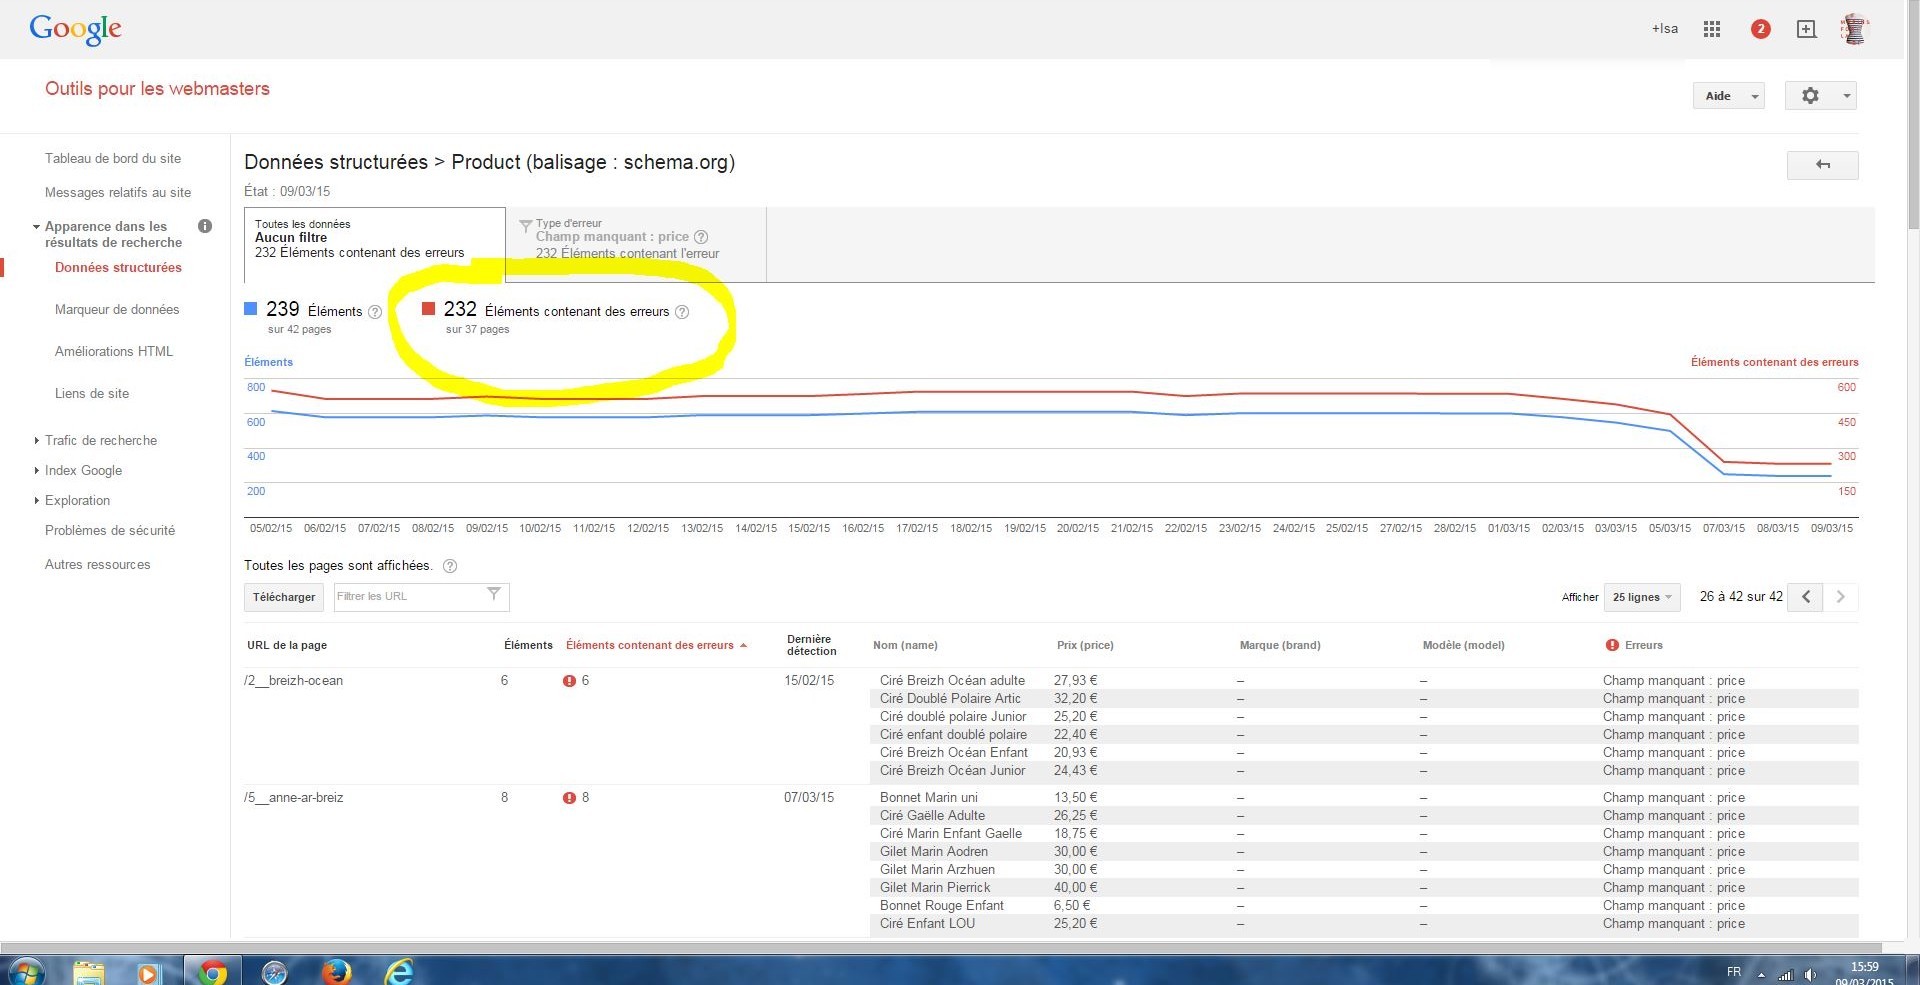This screenshot has height=985, width=1920.
Task: Open Internet Explorer from the taskbar
Action: (399, 972)
